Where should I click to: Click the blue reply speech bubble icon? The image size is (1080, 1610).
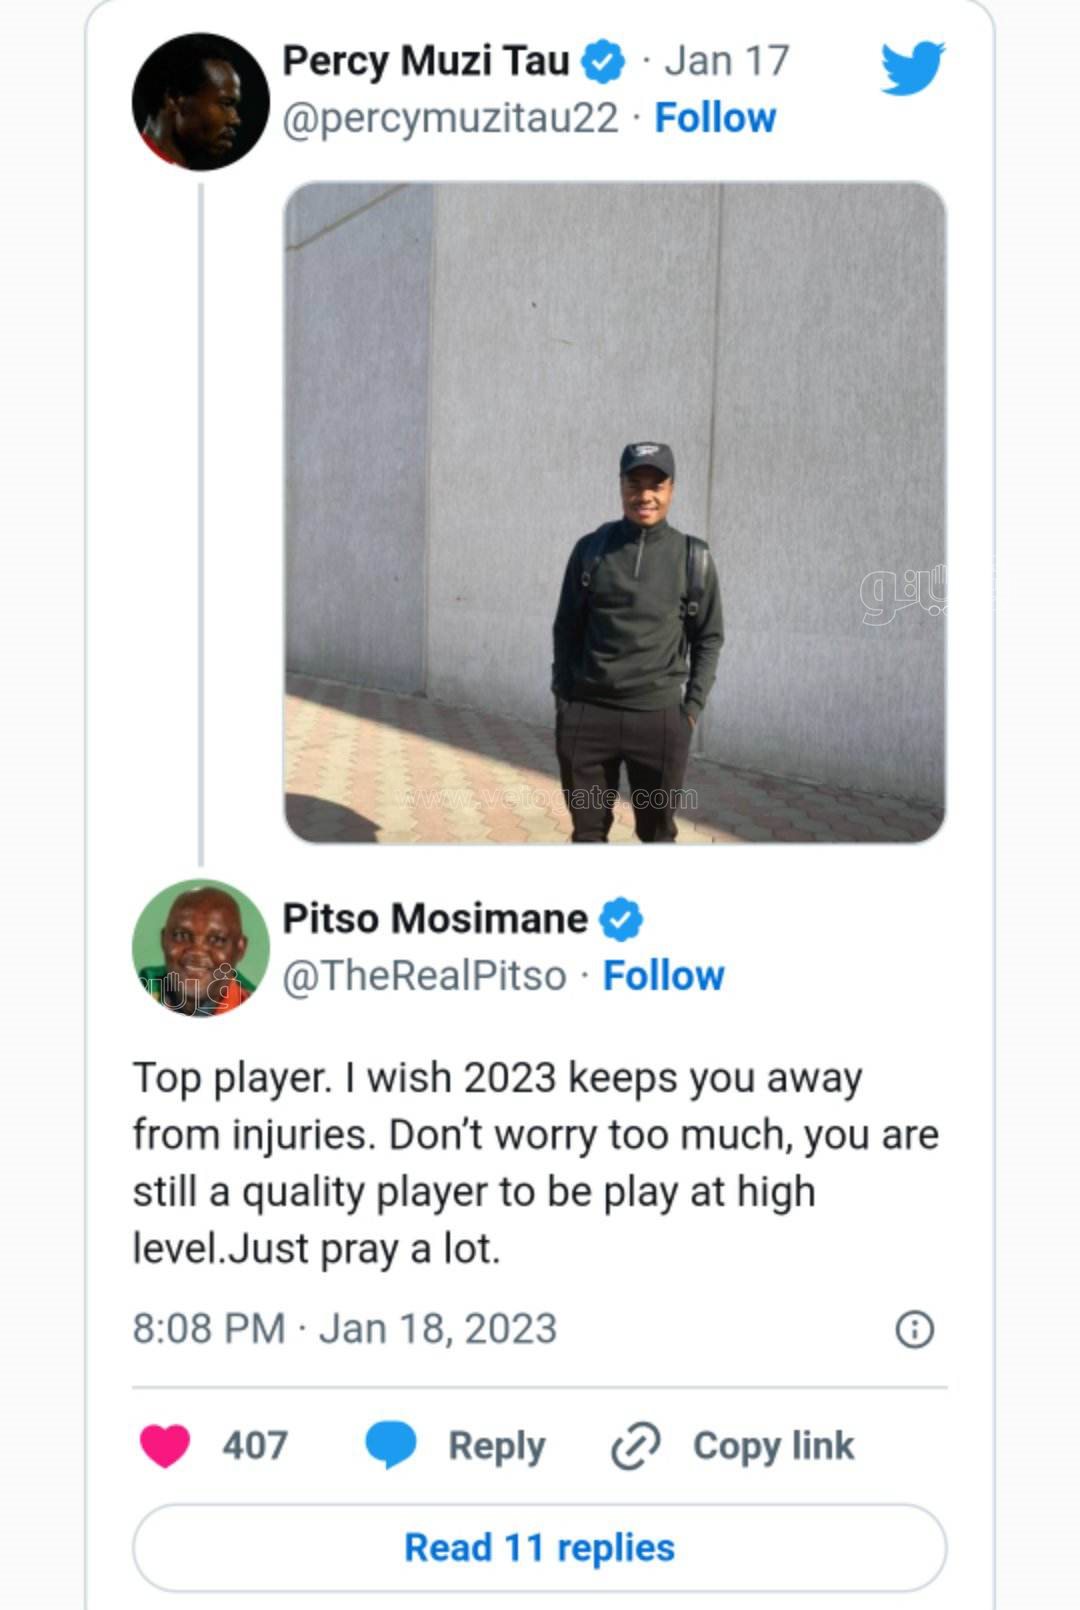(x=390, y=1446)
